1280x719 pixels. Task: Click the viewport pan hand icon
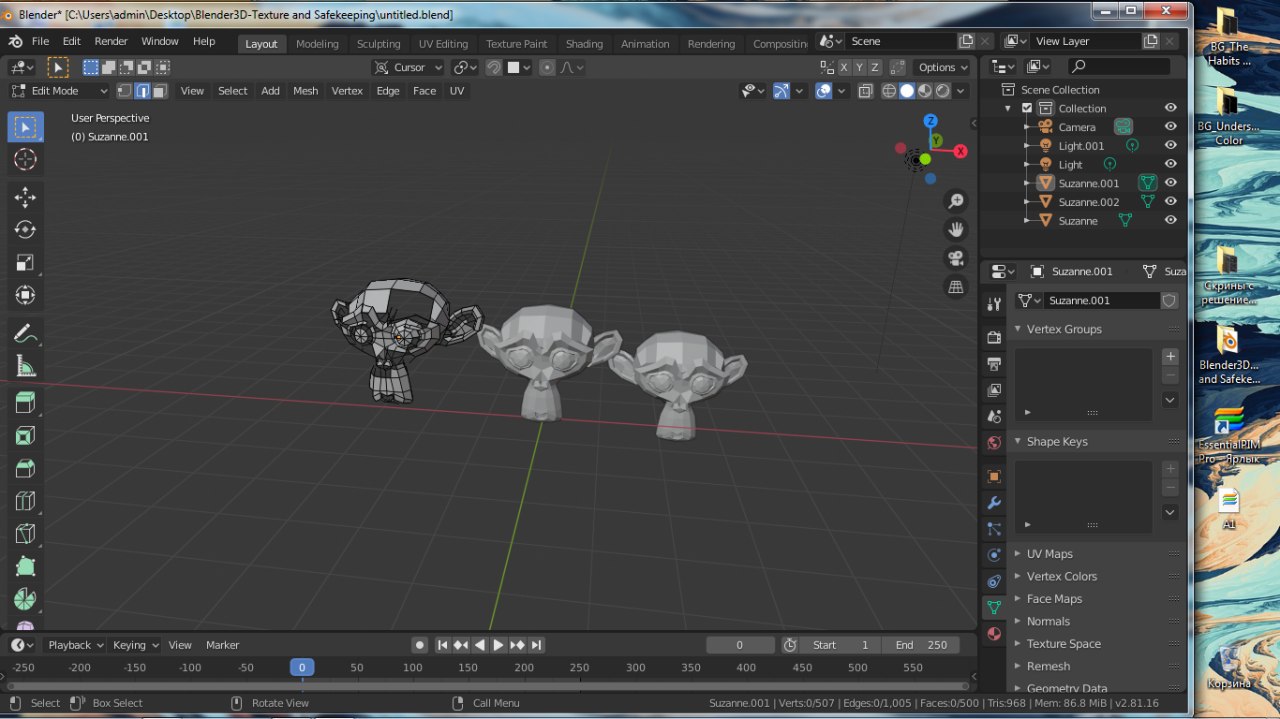point(956,229)
